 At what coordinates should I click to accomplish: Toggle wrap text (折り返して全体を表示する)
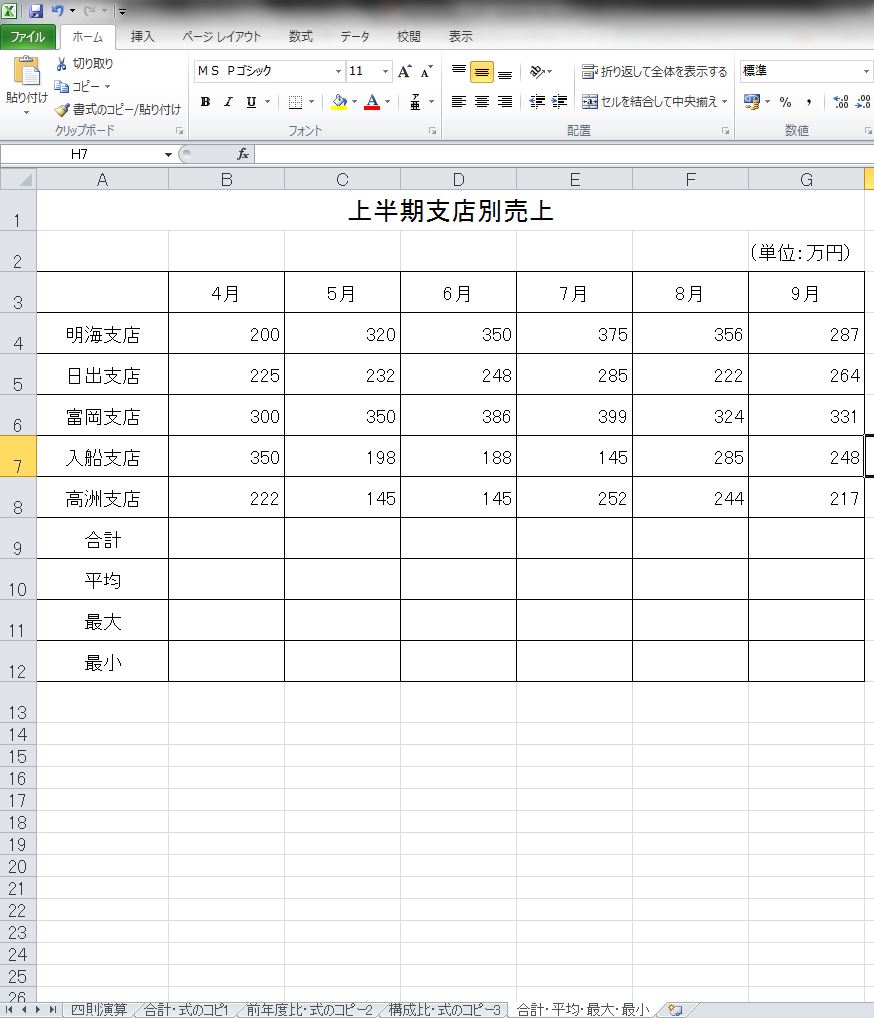coord(655,72)
